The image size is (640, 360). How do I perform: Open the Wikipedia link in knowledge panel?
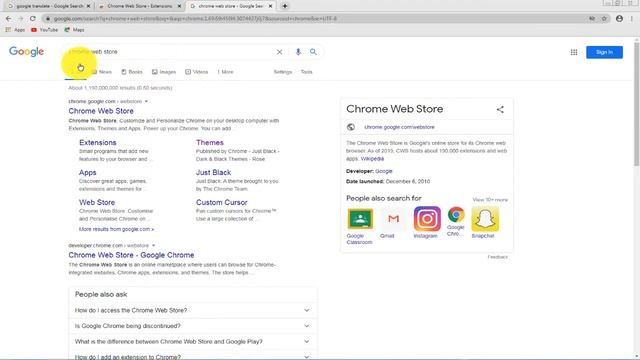[x=372, y=158]
